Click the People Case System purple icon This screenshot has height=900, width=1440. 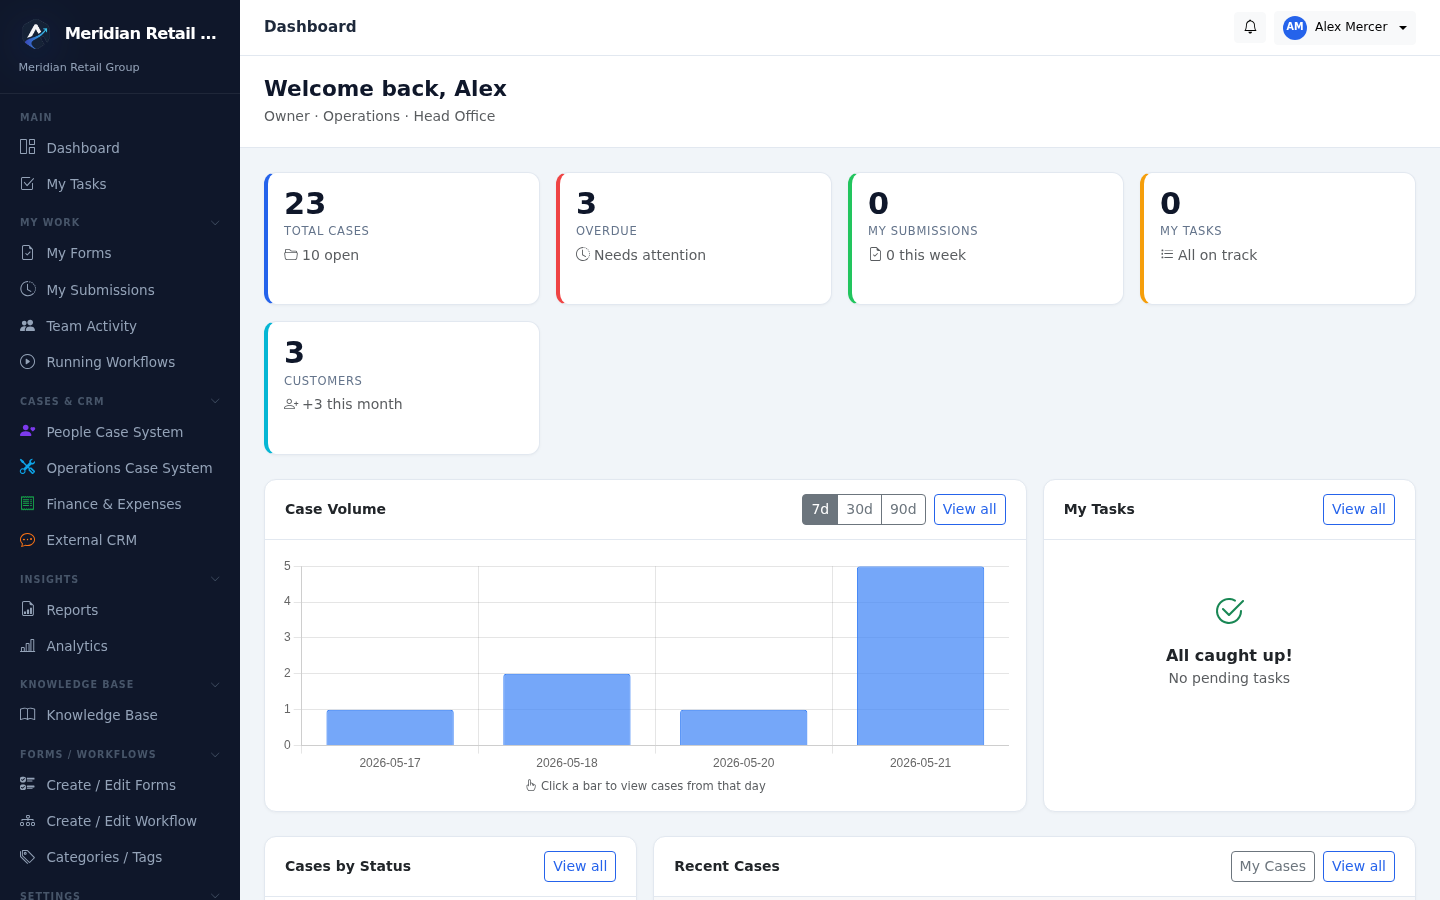tap(28, 432)
